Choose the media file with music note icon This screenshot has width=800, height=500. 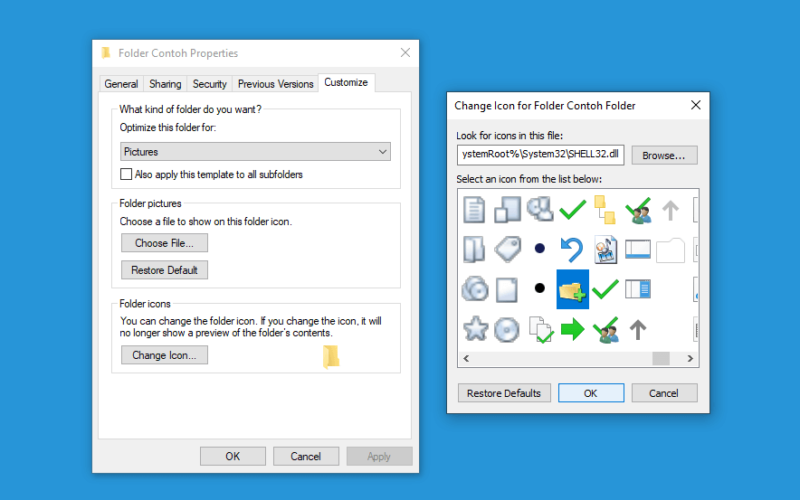click(x=606, y=249)
